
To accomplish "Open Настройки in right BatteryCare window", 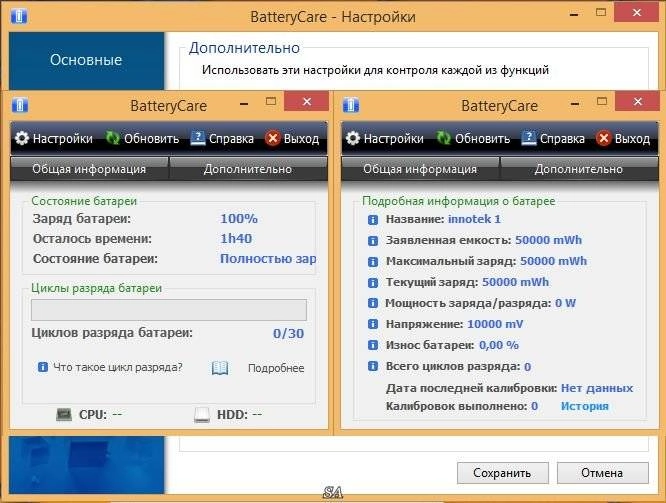I will tap(393, 138).
